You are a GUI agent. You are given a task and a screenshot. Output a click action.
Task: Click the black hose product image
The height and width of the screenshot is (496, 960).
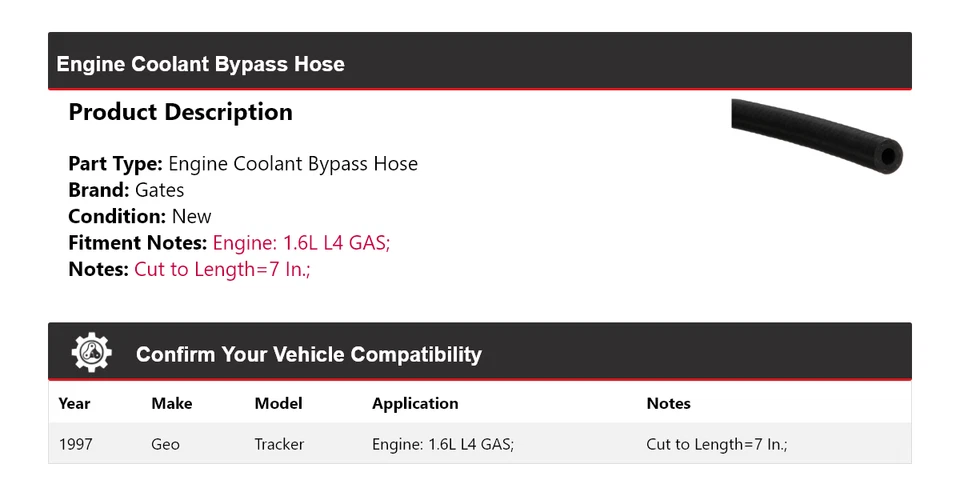(816, 133)
